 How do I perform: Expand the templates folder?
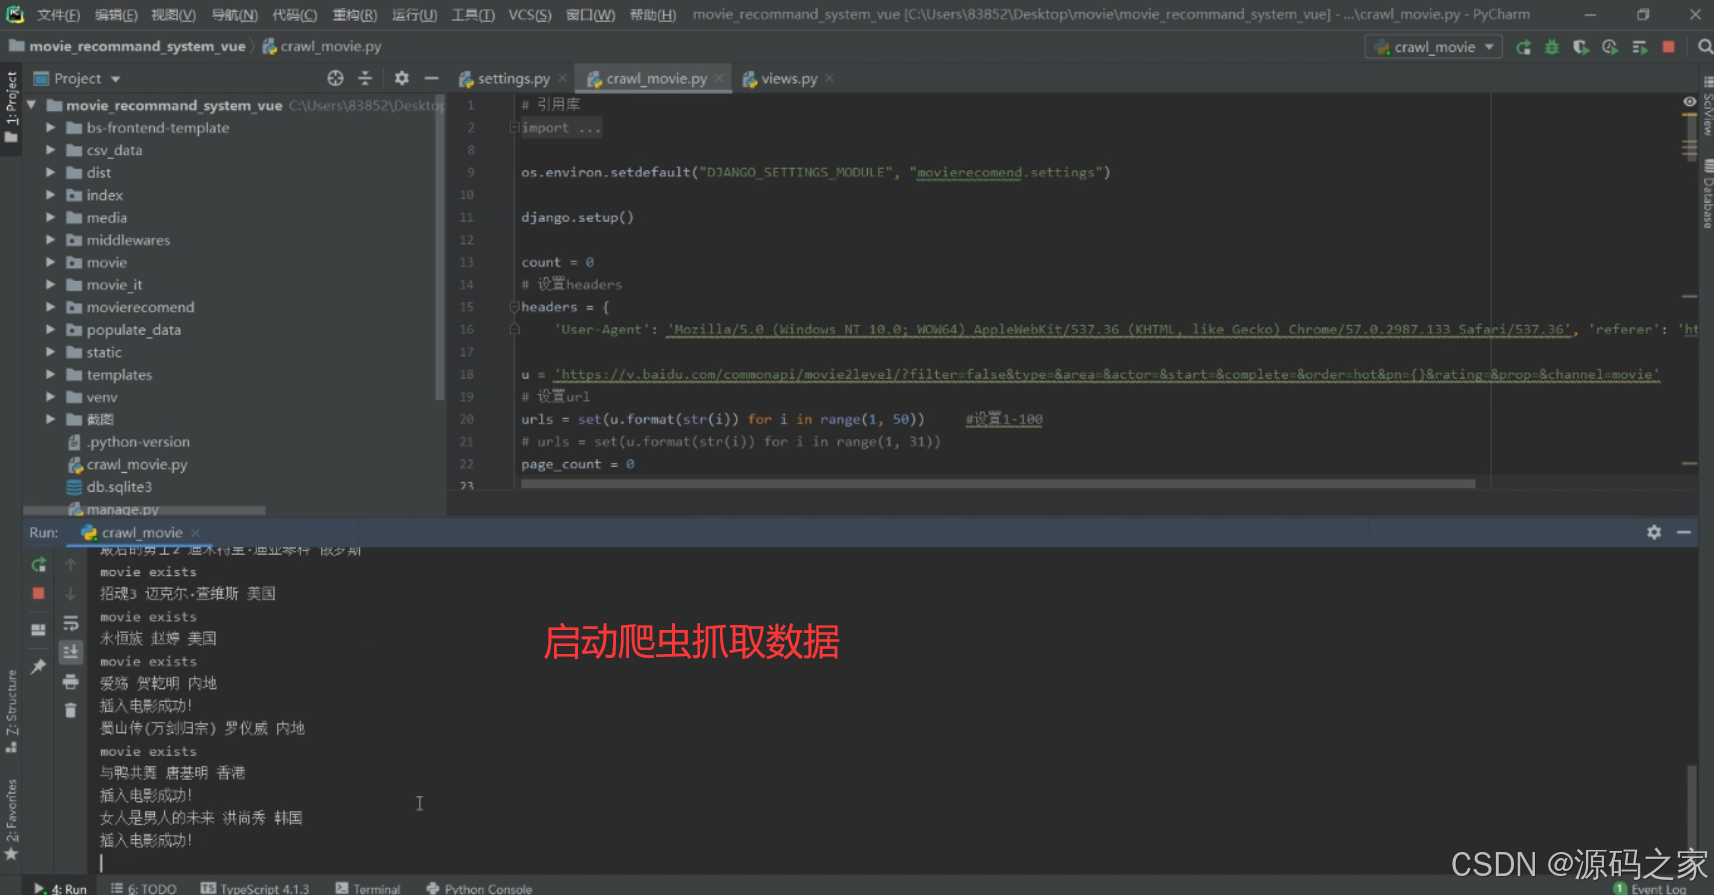(x=50, y=375)
